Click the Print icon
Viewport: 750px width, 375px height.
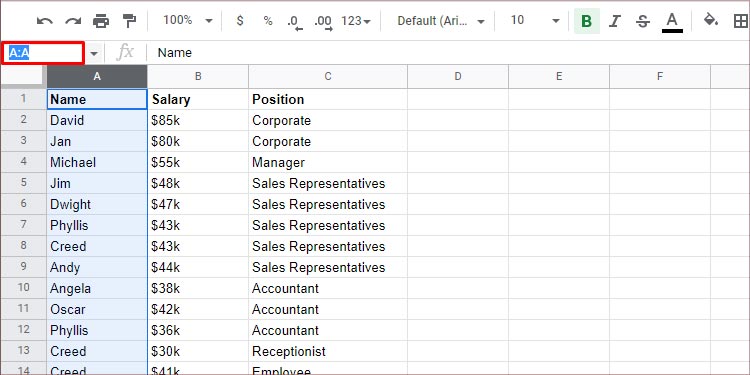[x=101, y=21]
